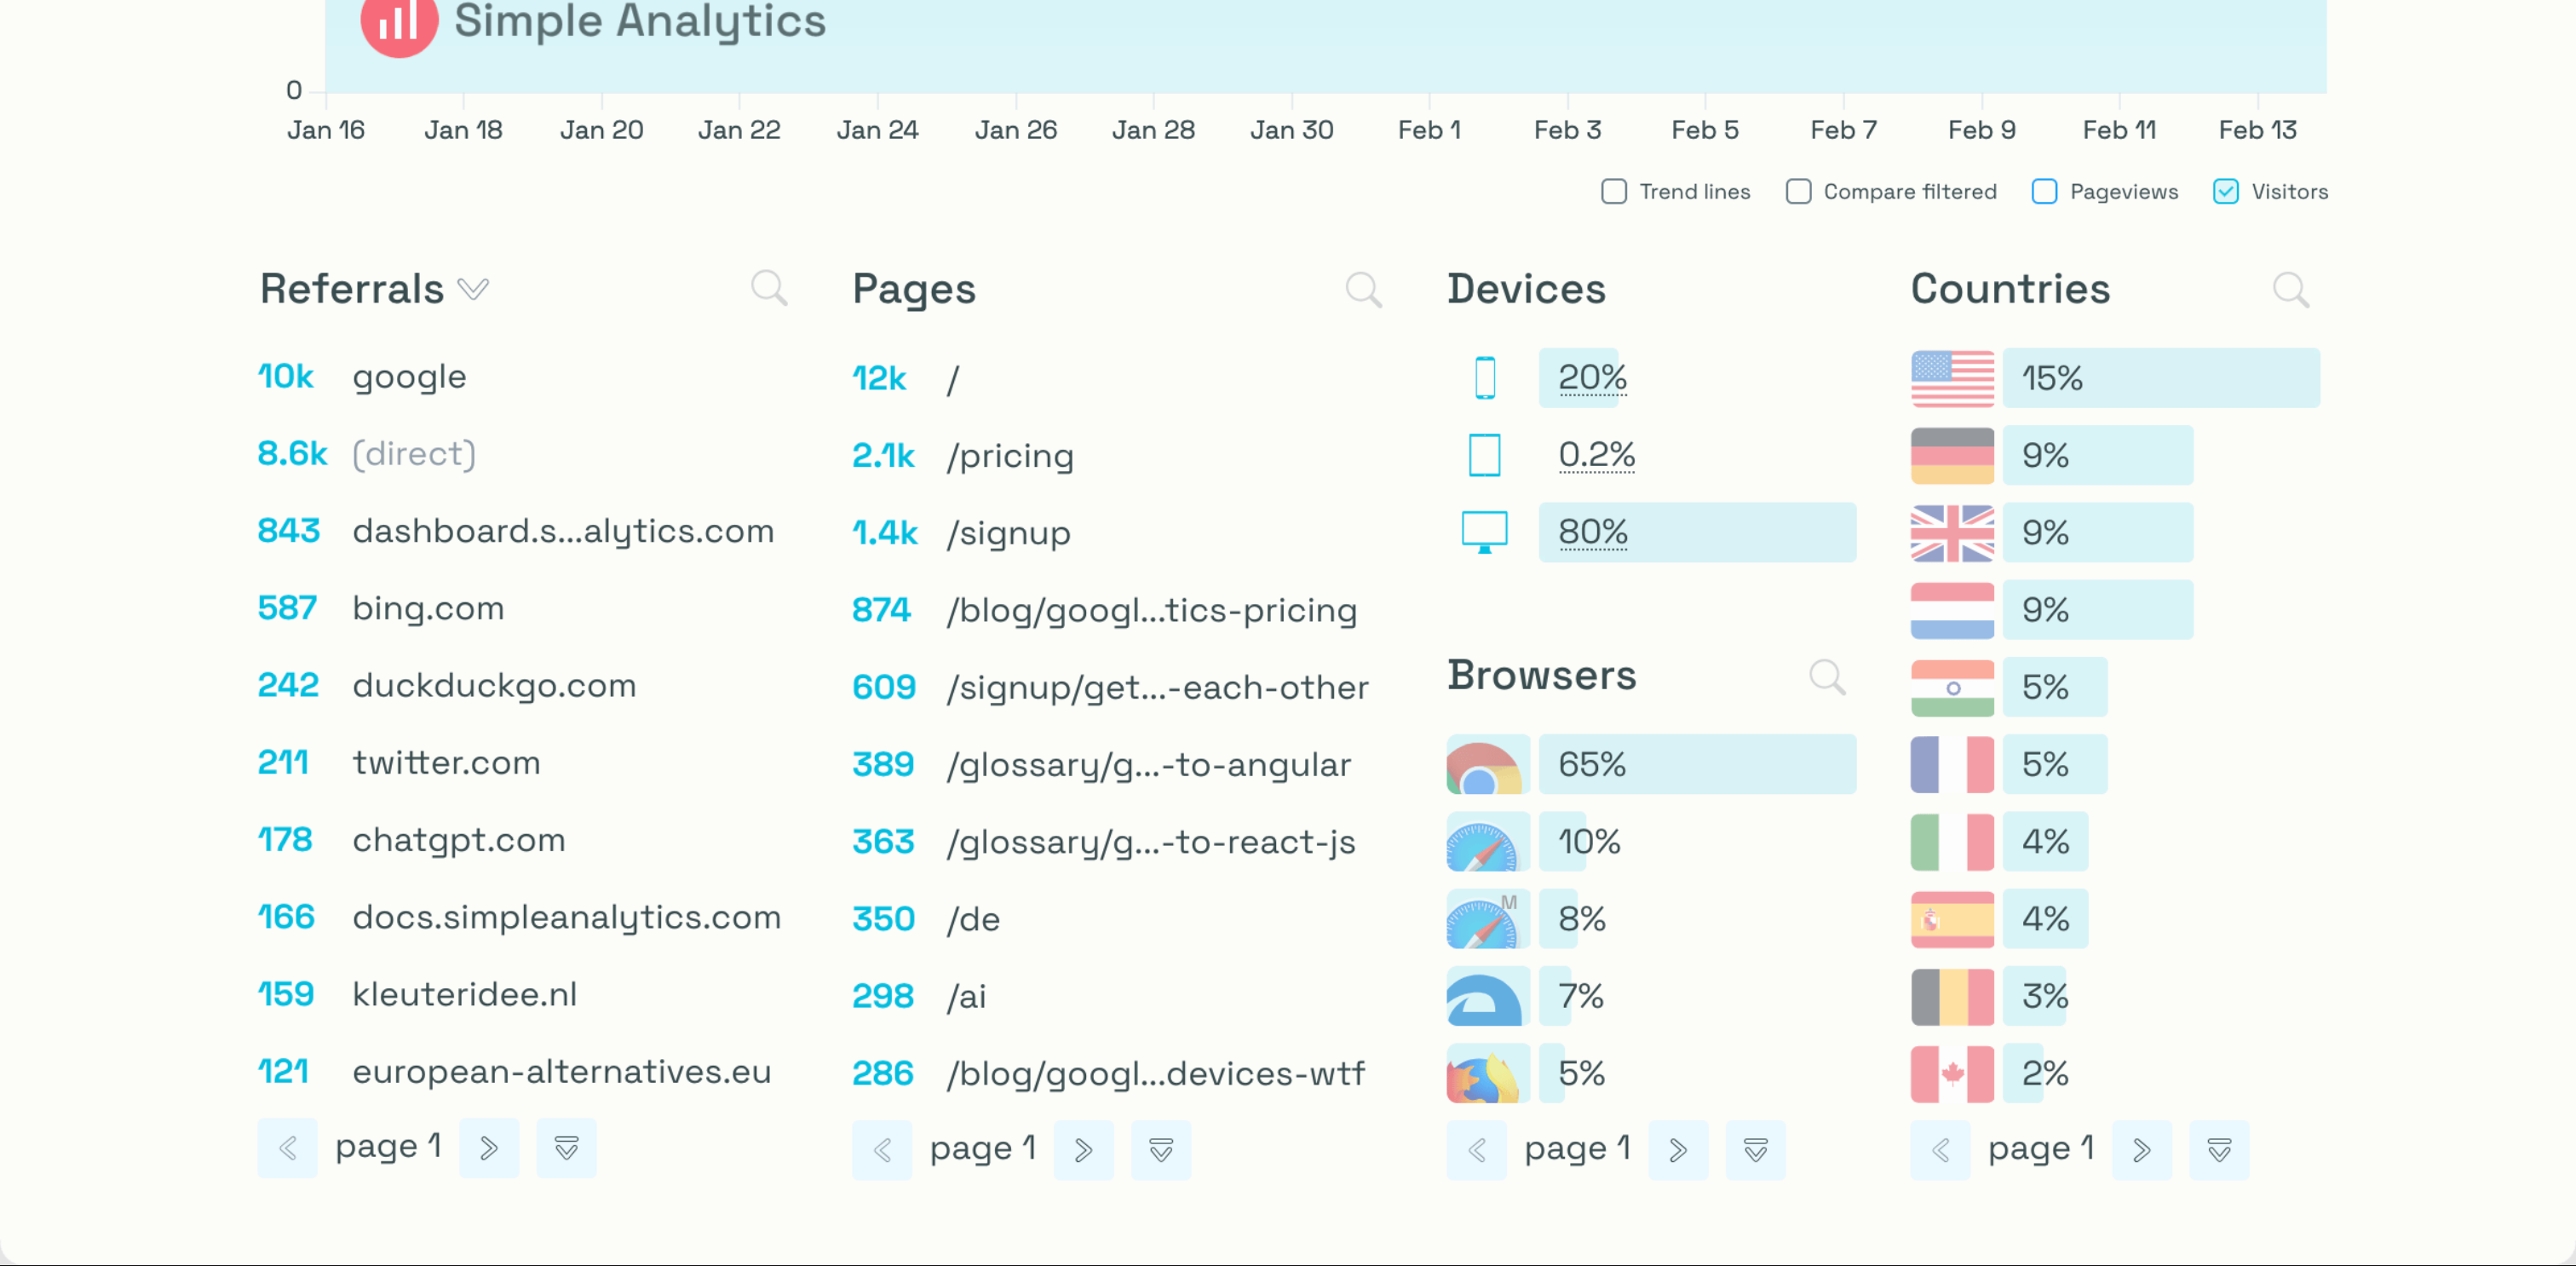Toggle the Pageviews checkbox
Screen dimensions: 2576x1266
pyautogui.click(x=2044, y=192)
